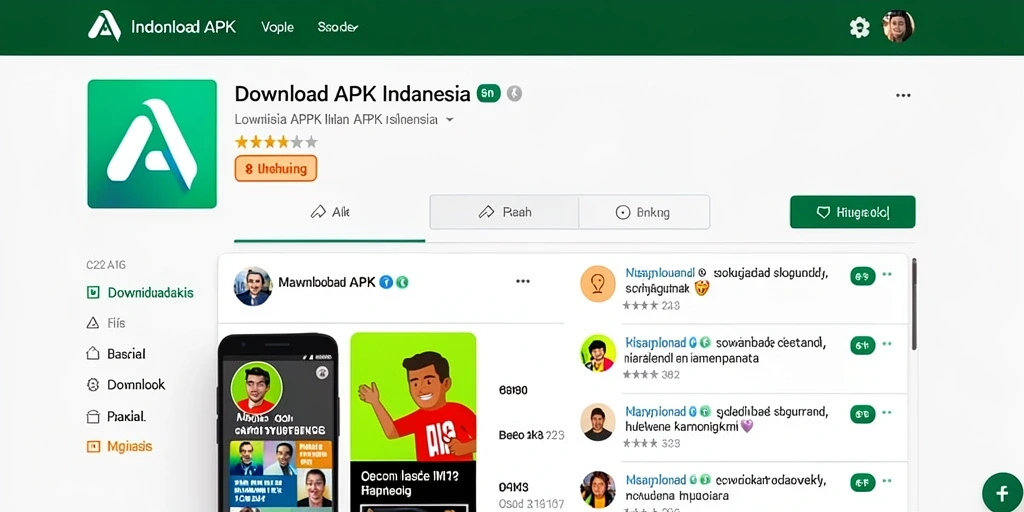Click the '★★★★ 323' rating text
The height and width of the screenshot is (512, 1024).
point(651,443)
